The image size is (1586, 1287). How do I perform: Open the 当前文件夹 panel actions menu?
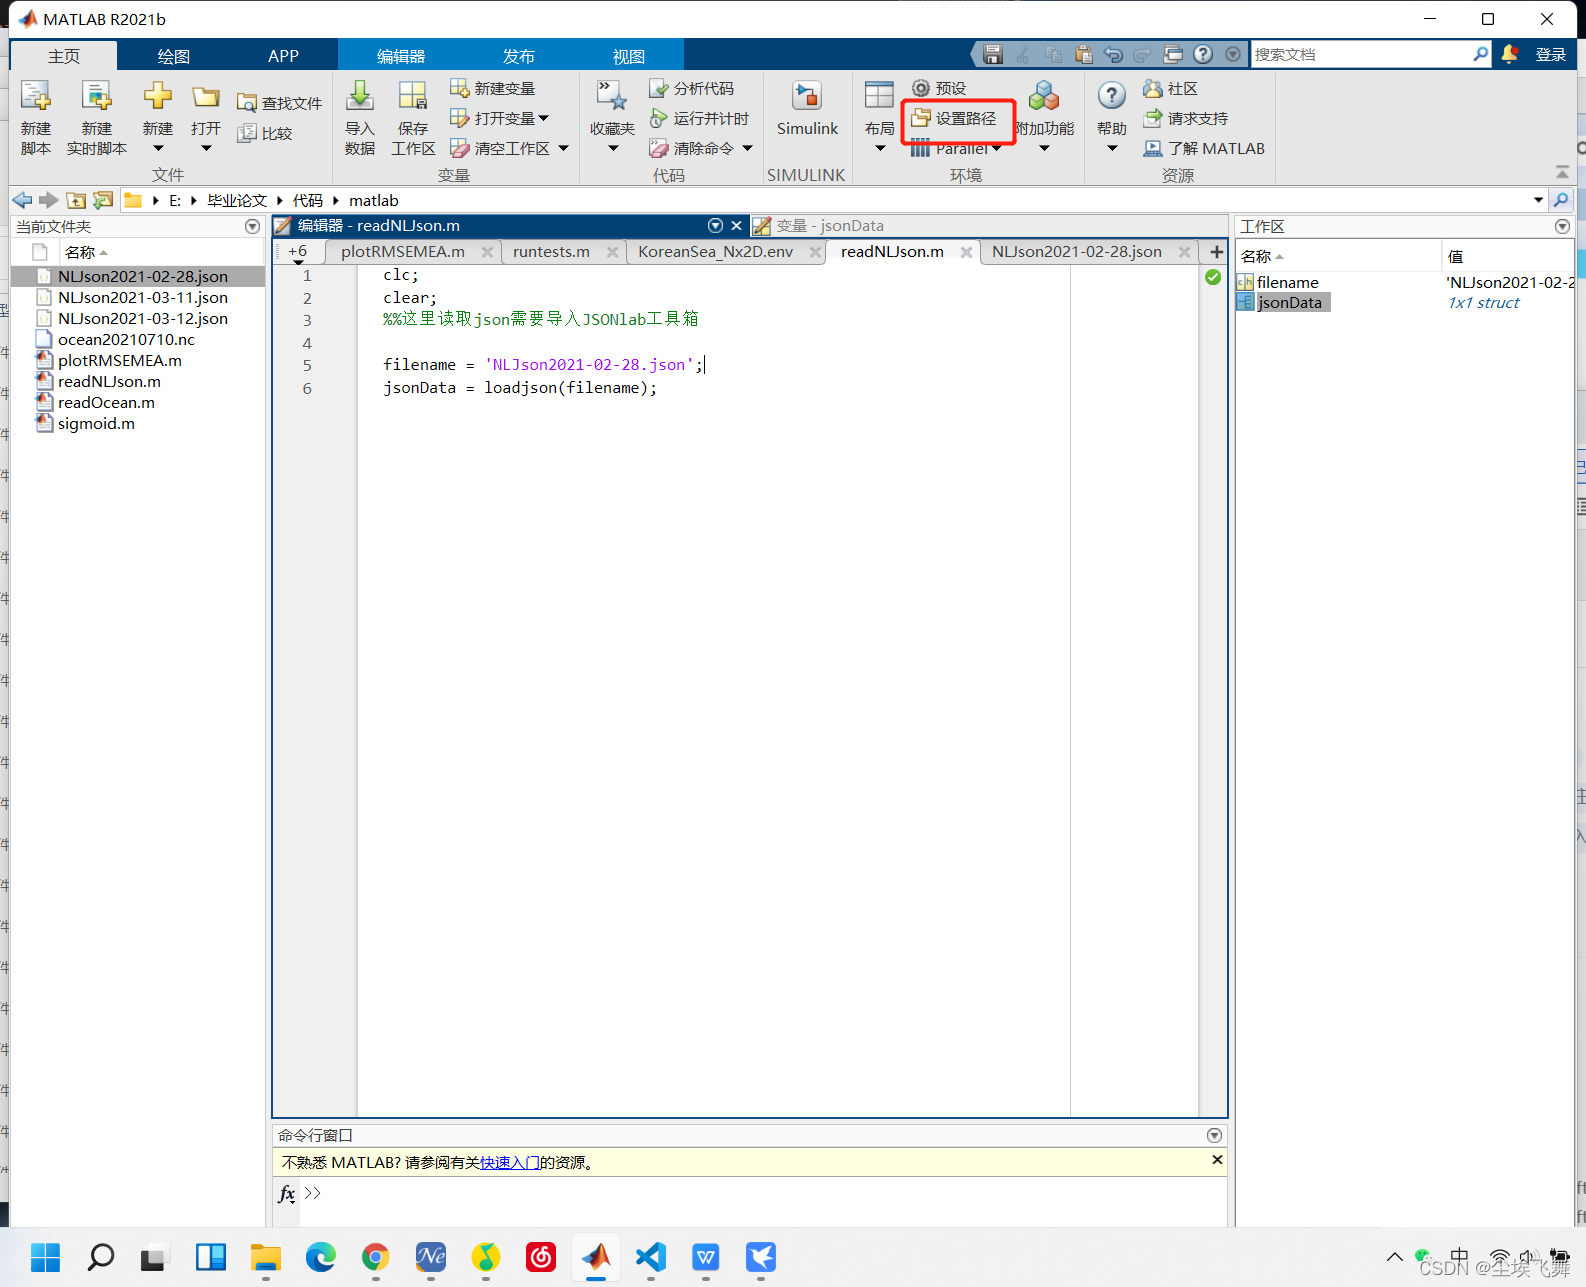coord(252,227)
